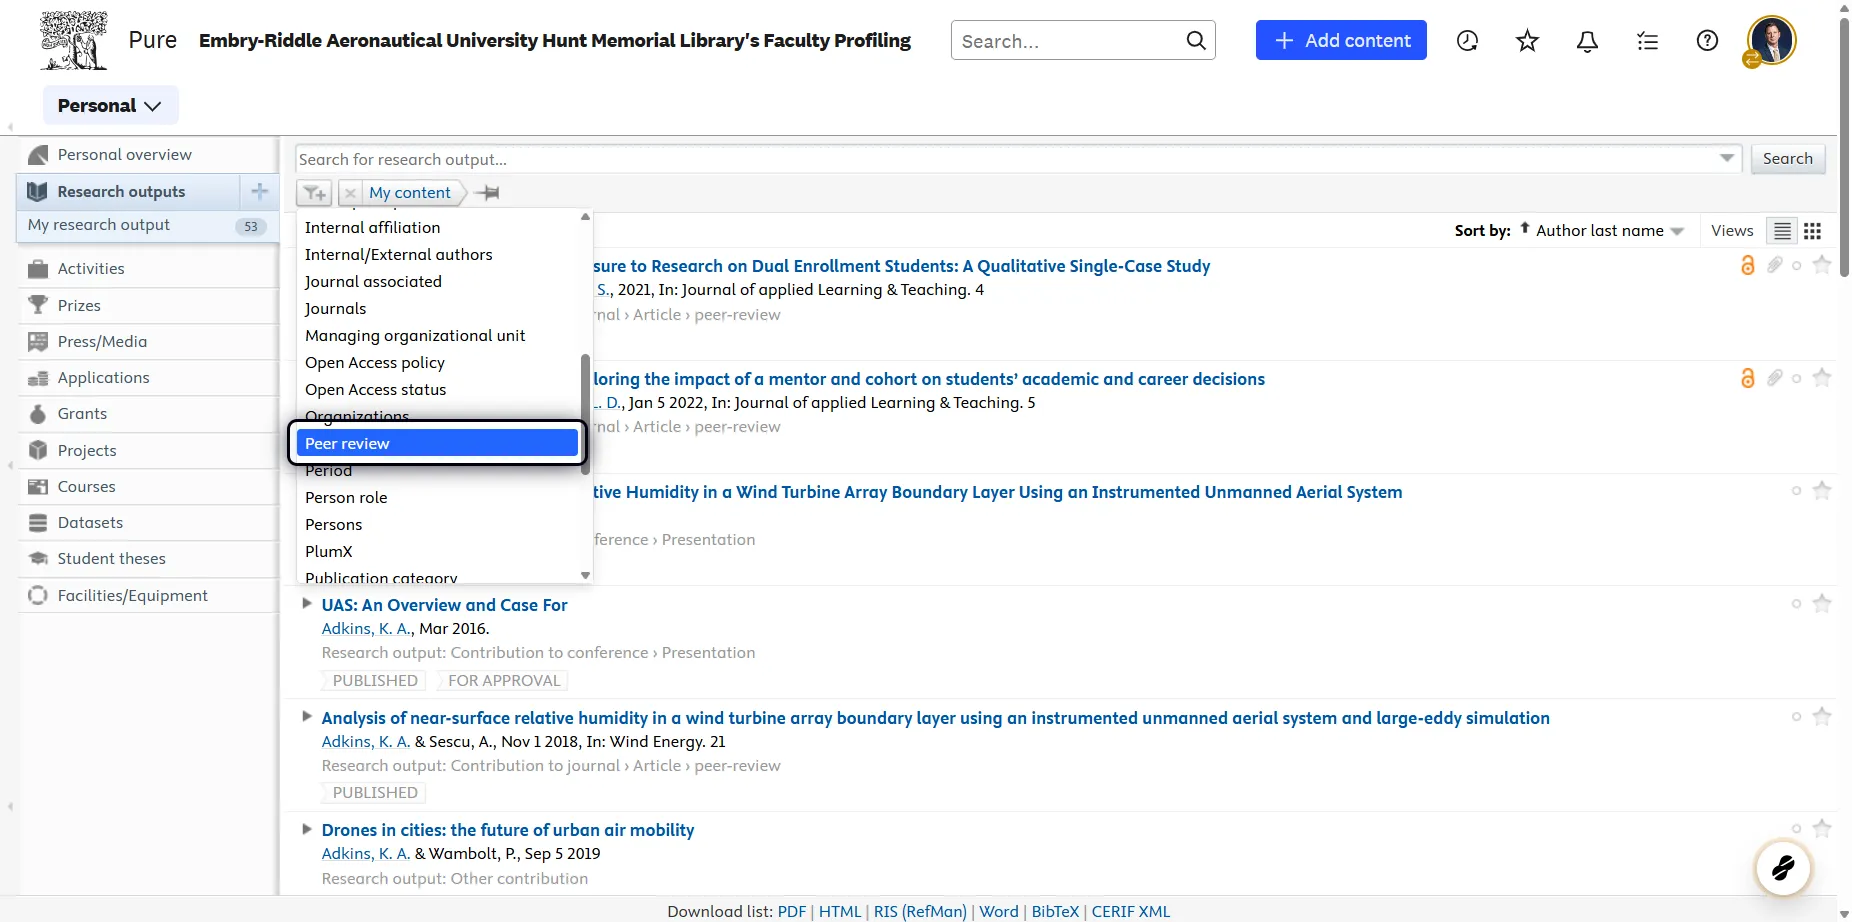
Task: Open user profile avatar
Action: [1771, 41]
